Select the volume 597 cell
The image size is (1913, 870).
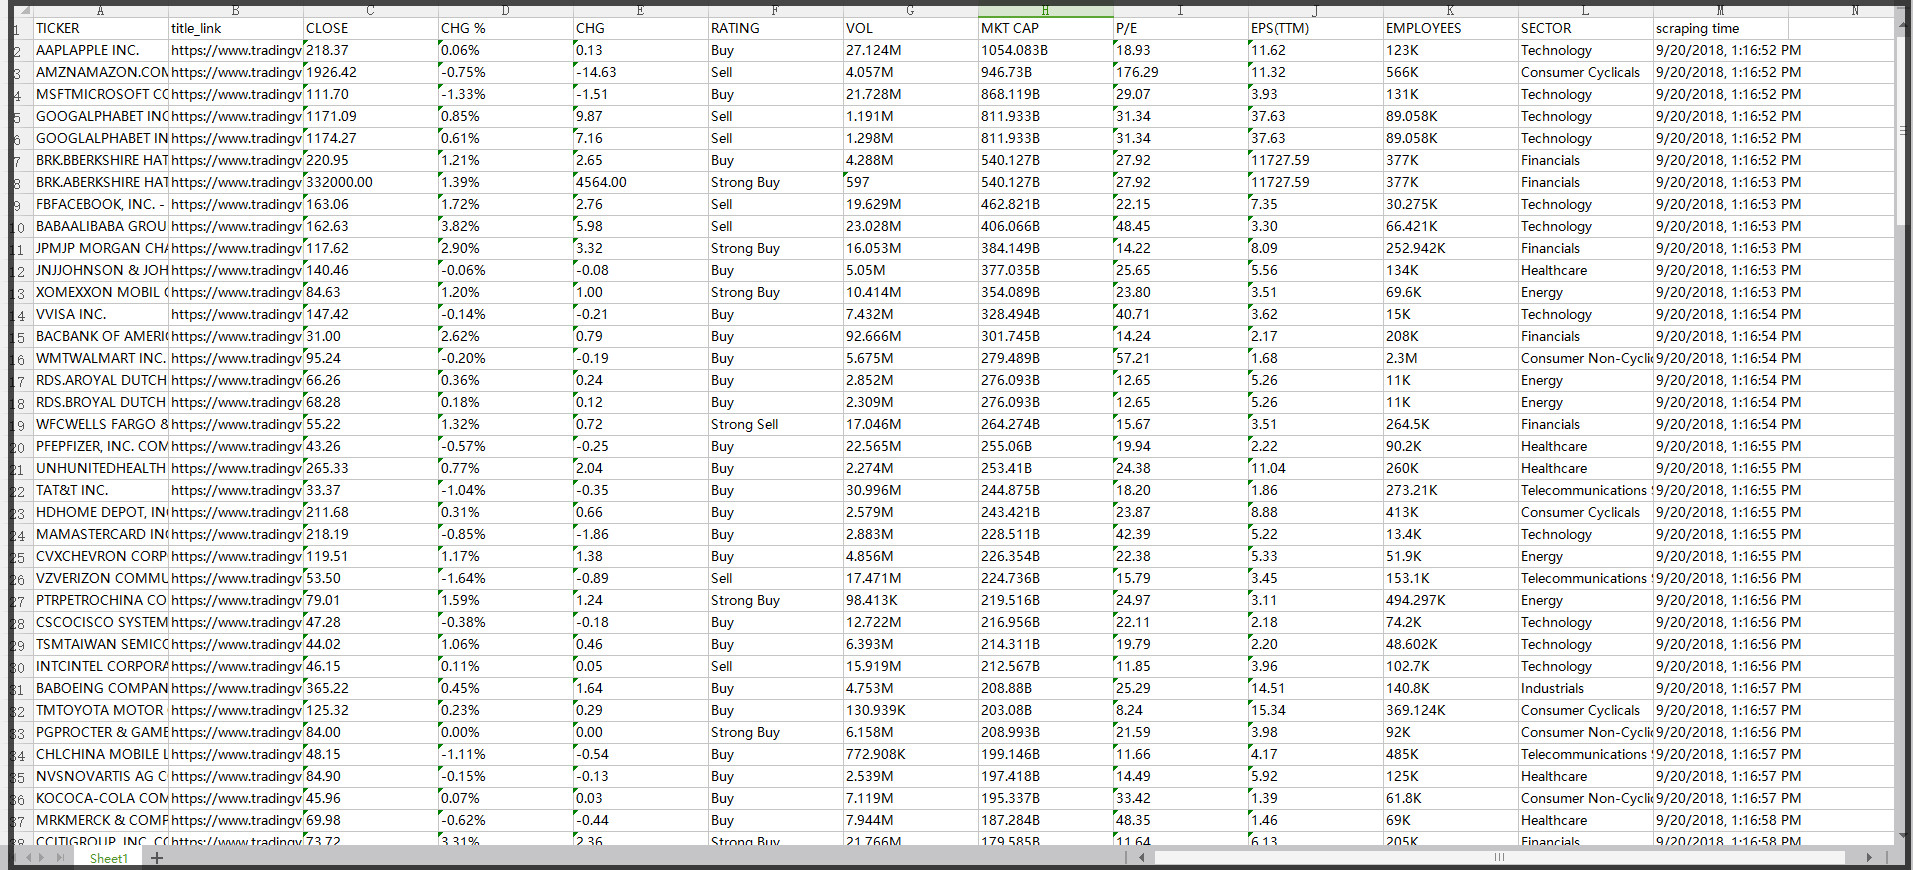tap(910, 182)
